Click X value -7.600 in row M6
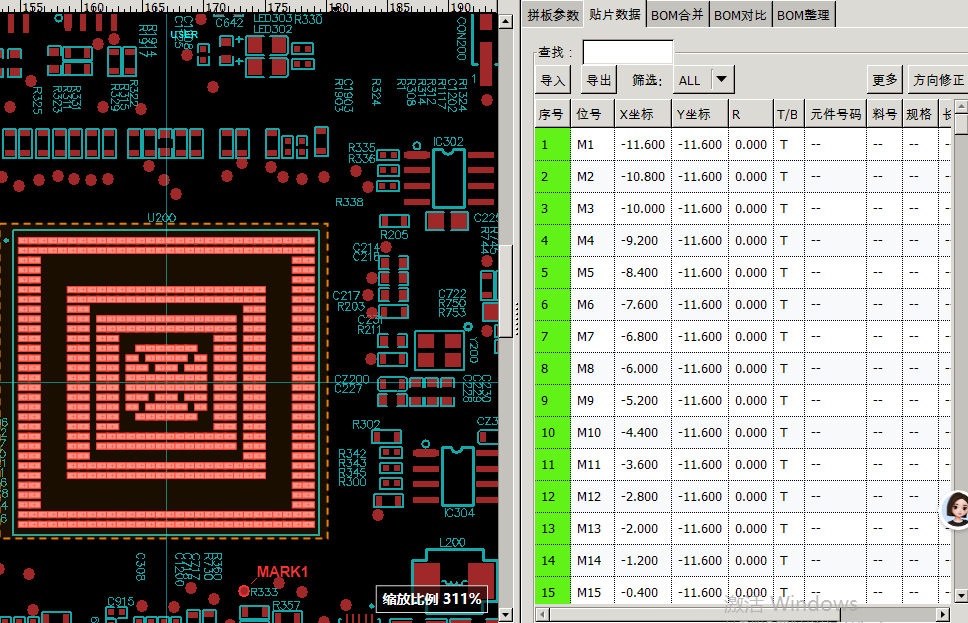968x623 pixels. coord(643,304)
